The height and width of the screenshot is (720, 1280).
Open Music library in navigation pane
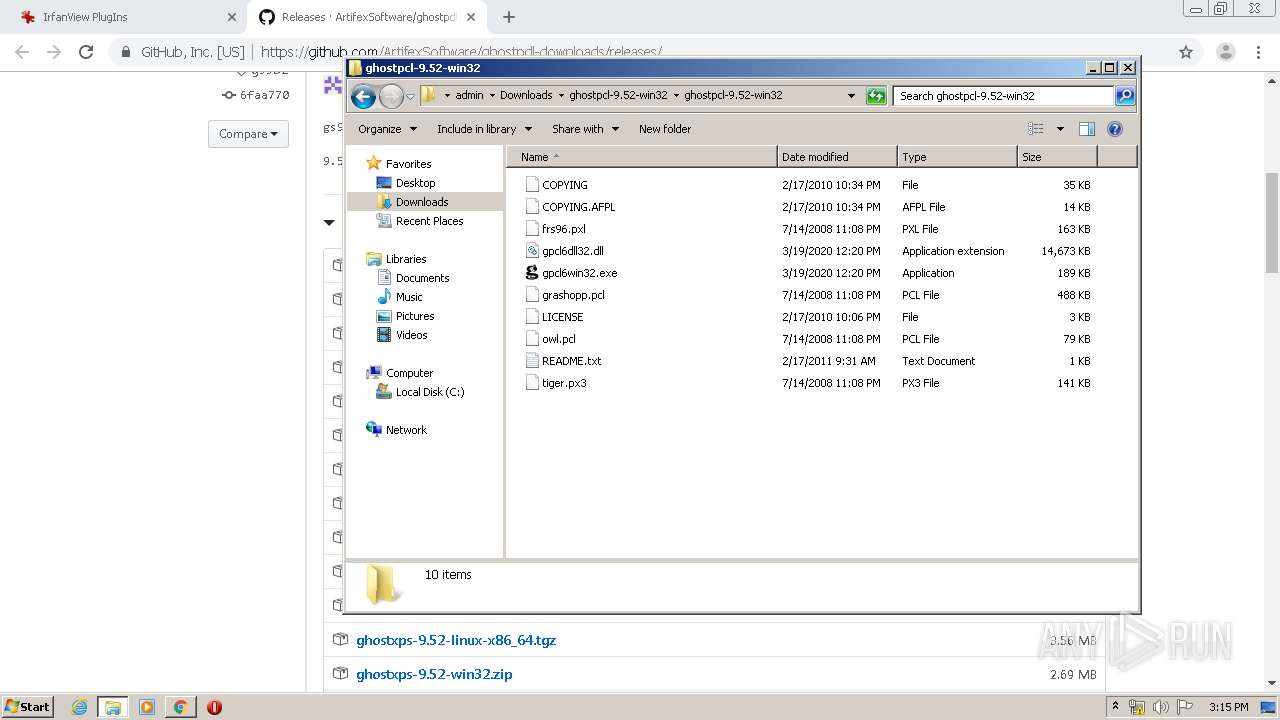[x=400, y=297]
